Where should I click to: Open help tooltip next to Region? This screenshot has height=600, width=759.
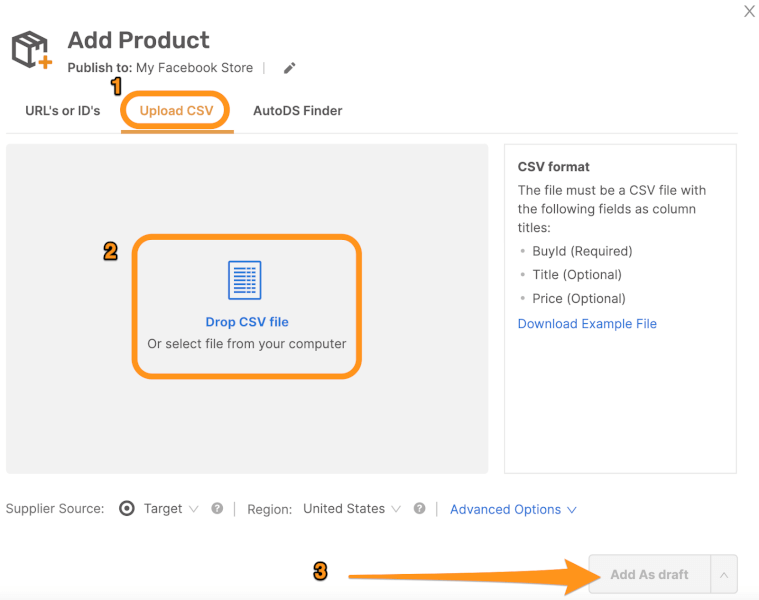click(x=420, y=509)
